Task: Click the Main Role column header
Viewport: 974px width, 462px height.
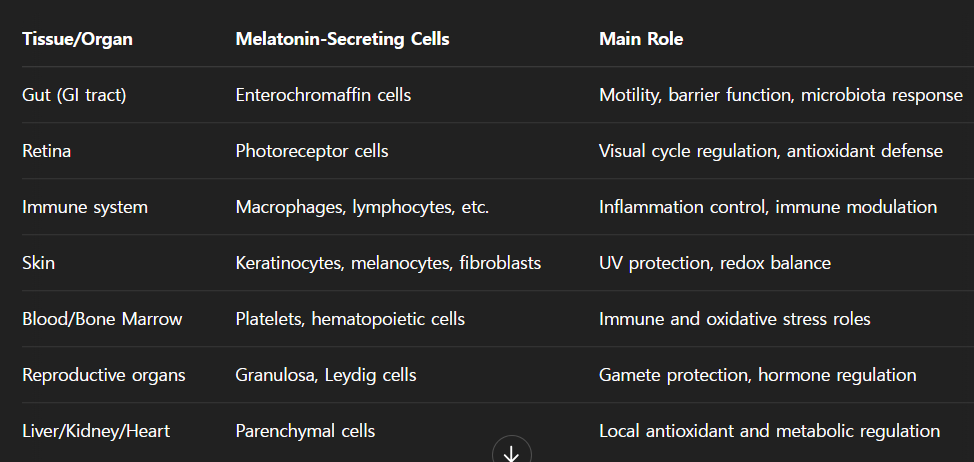Action: click(x=641, y=39)
